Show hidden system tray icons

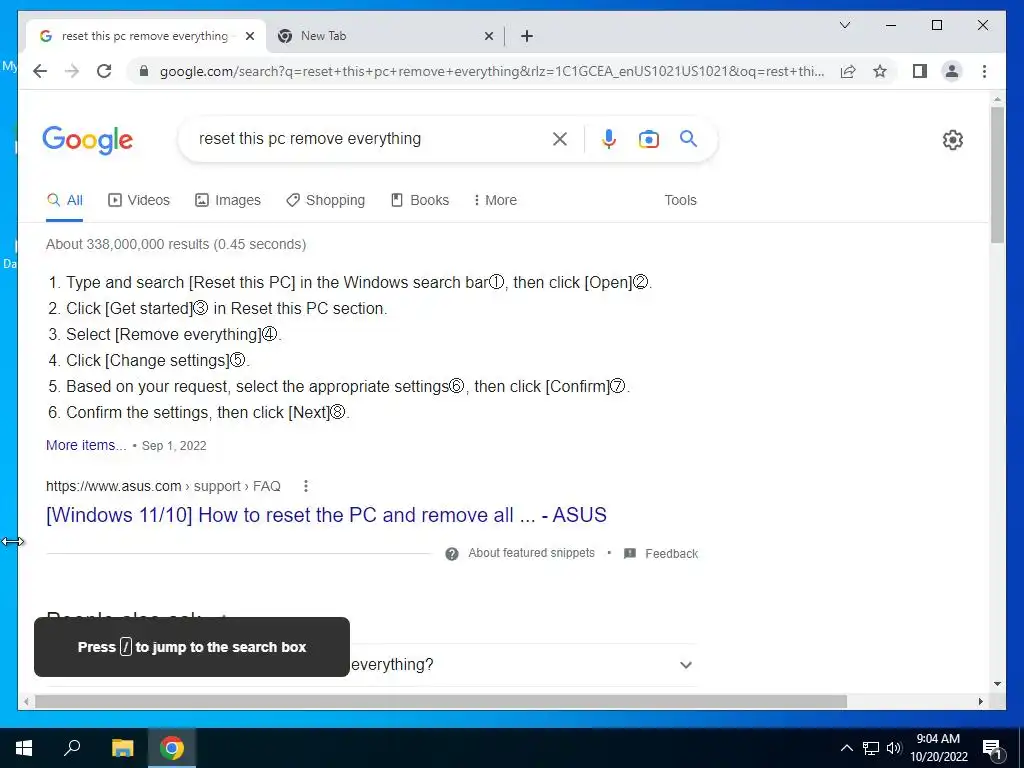(x=846, y=748)
